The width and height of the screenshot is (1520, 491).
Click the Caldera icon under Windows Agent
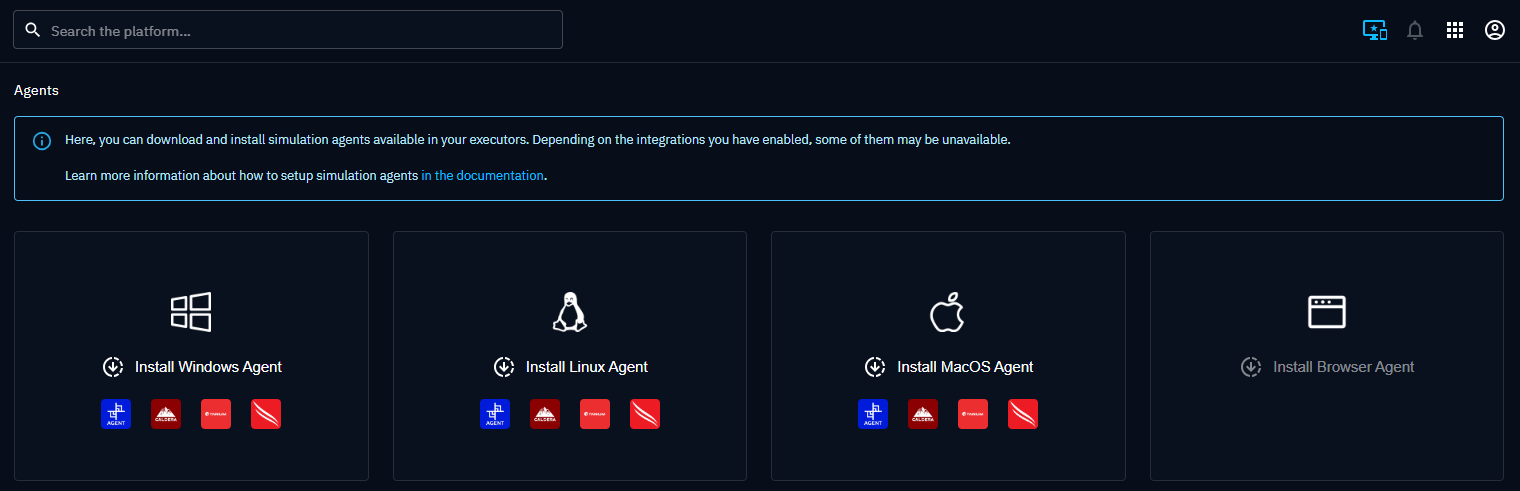166,414
